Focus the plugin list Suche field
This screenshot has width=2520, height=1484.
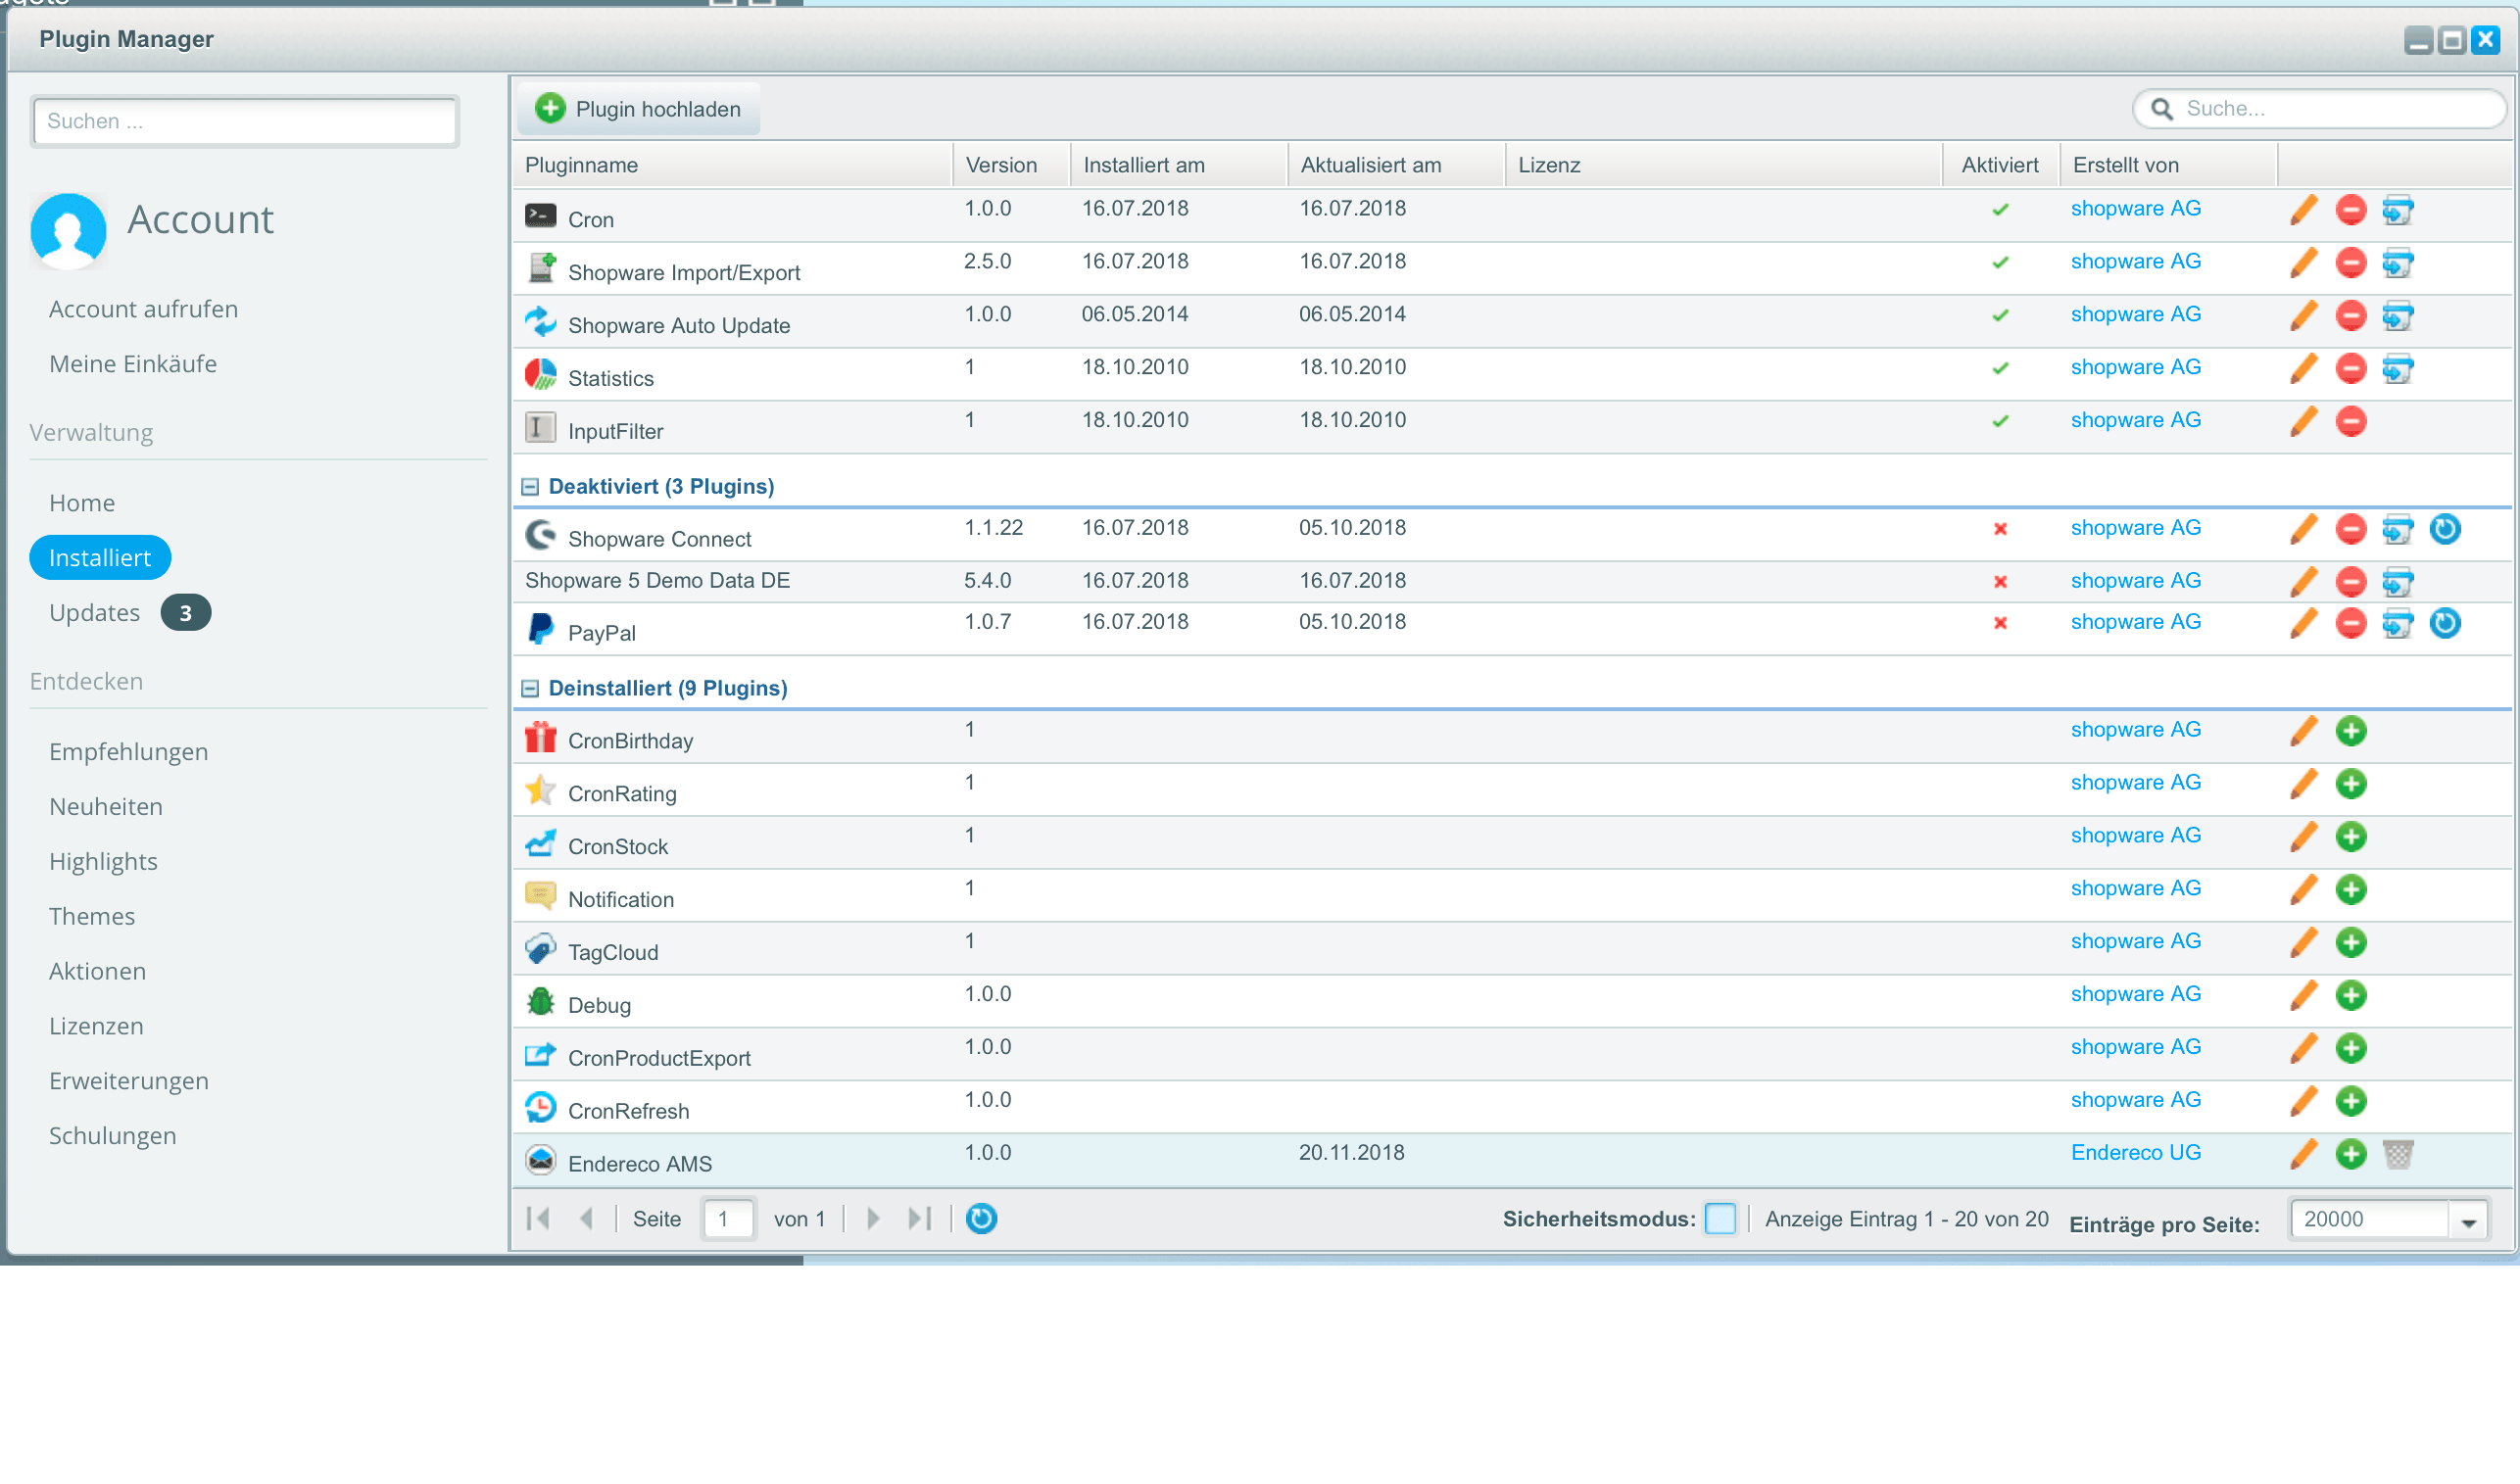tap(2319, 109)
